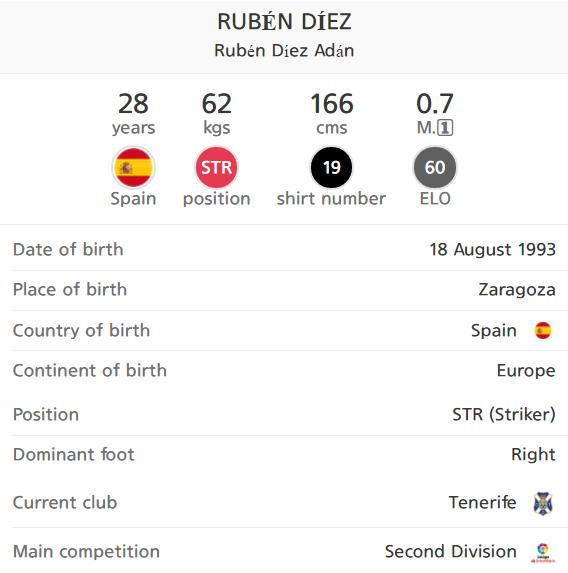
Task: Click the Right dominant foot value
Action: coord(533,455)
